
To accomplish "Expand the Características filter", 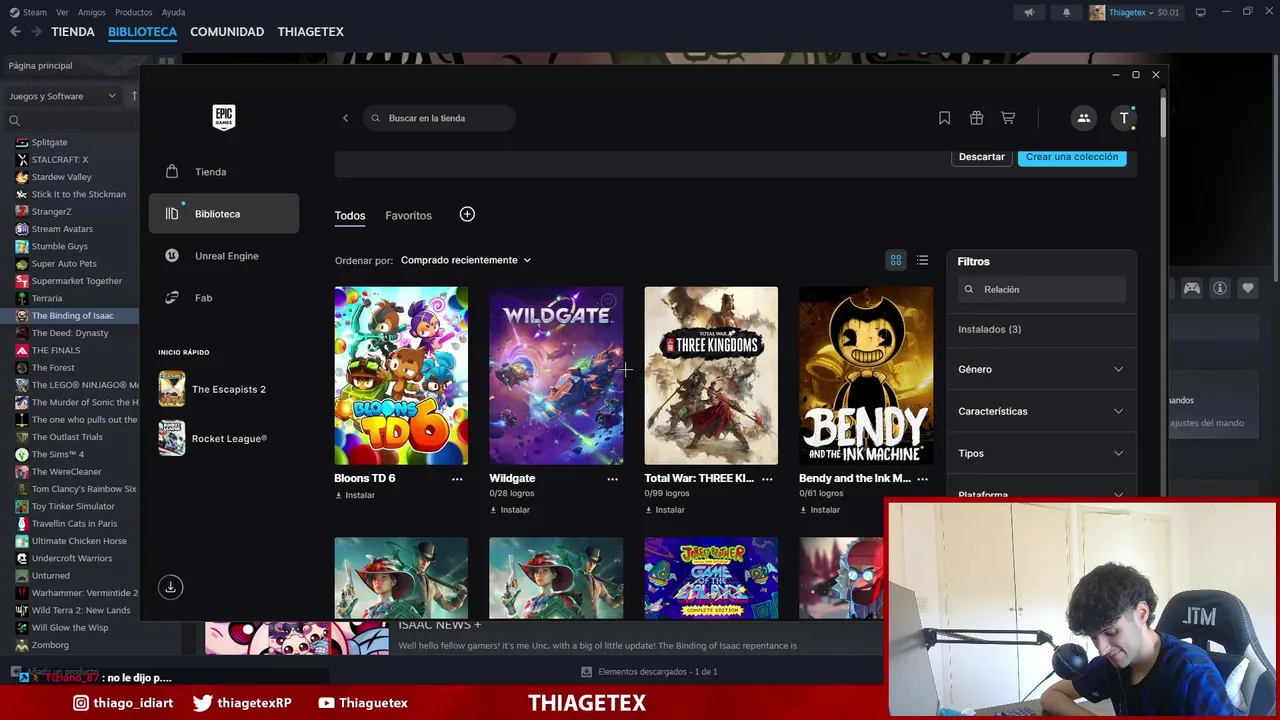I will pyautogui.click(x=1041, y=411).
